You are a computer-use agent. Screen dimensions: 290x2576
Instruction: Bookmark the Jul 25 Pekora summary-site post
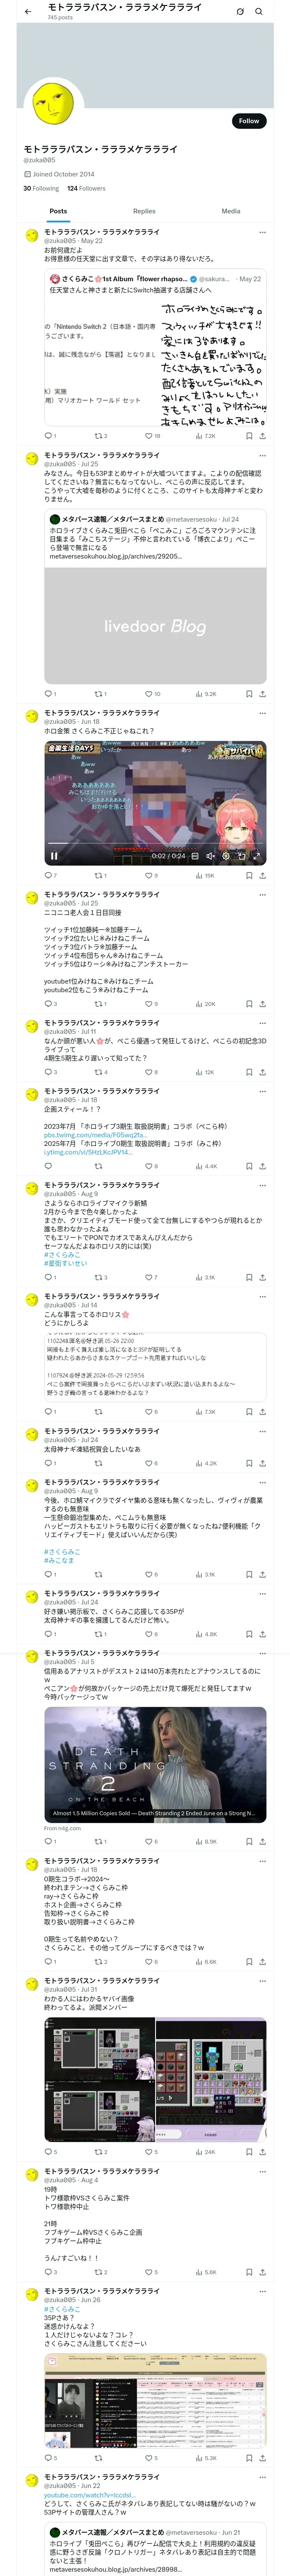tap(248, 694)
